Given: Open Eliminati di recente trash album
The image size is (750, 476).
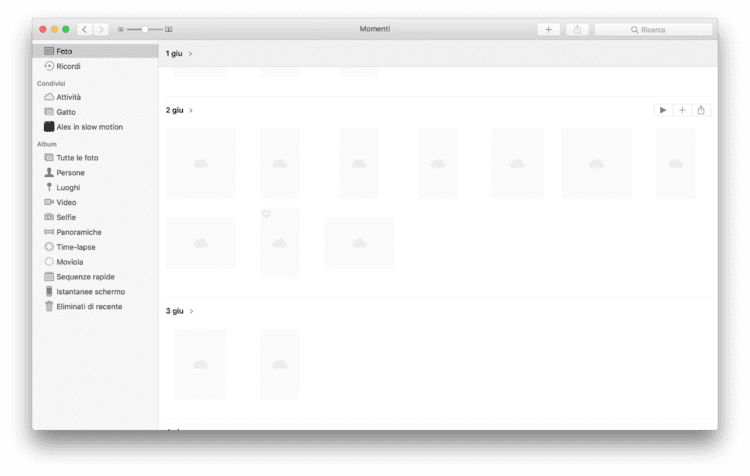Looking at the screenshot, I should pos(89,307).
